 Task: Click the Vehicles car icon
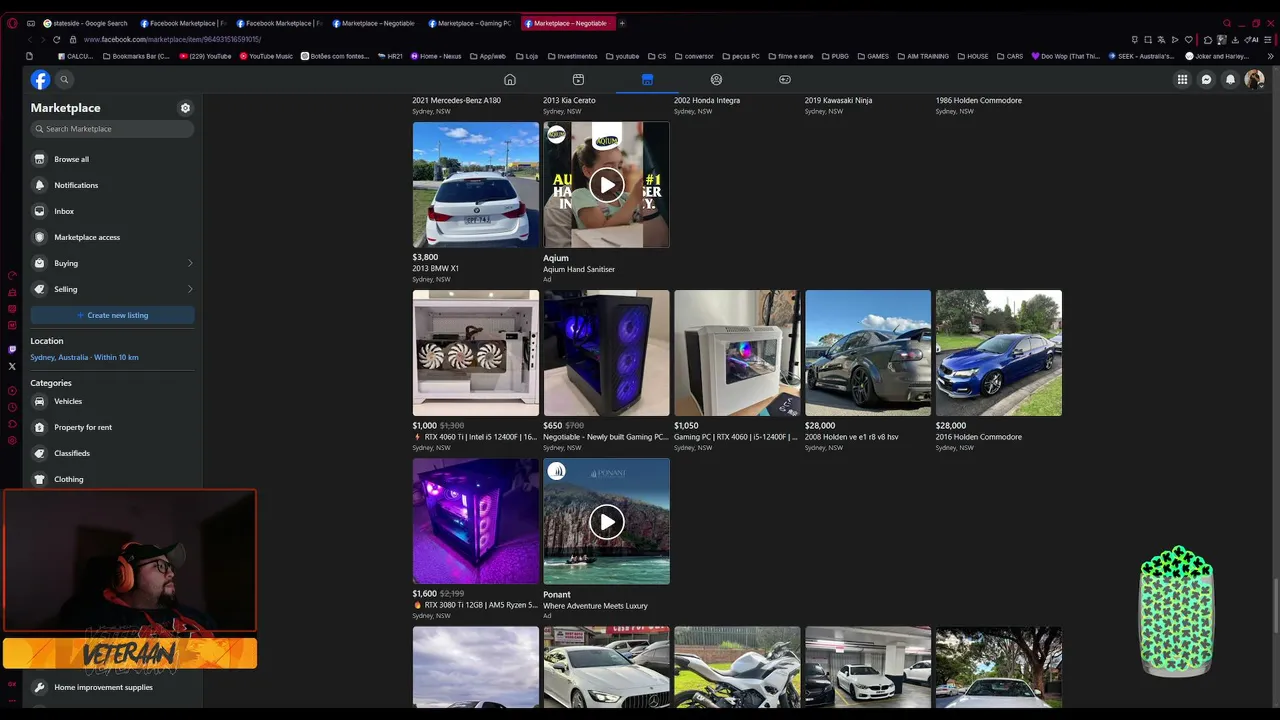(x=40, y=401)
